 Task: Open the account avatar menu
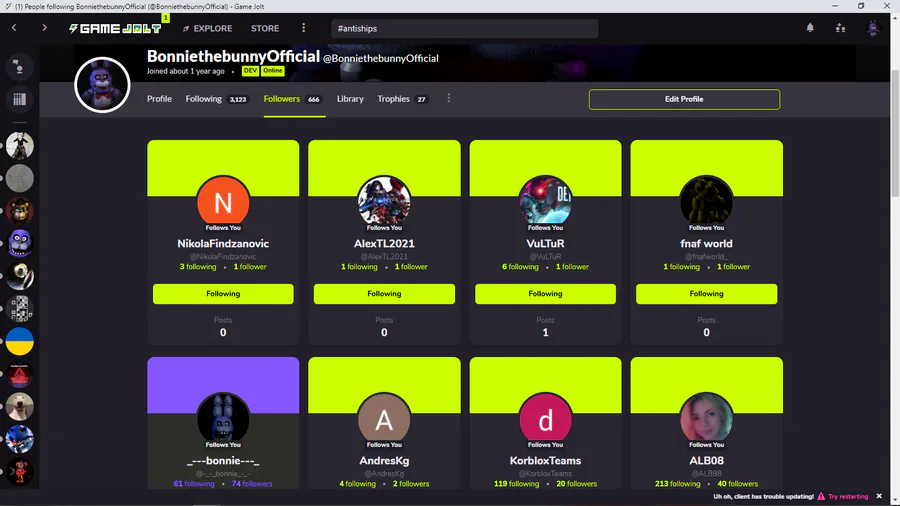[872, 28]
